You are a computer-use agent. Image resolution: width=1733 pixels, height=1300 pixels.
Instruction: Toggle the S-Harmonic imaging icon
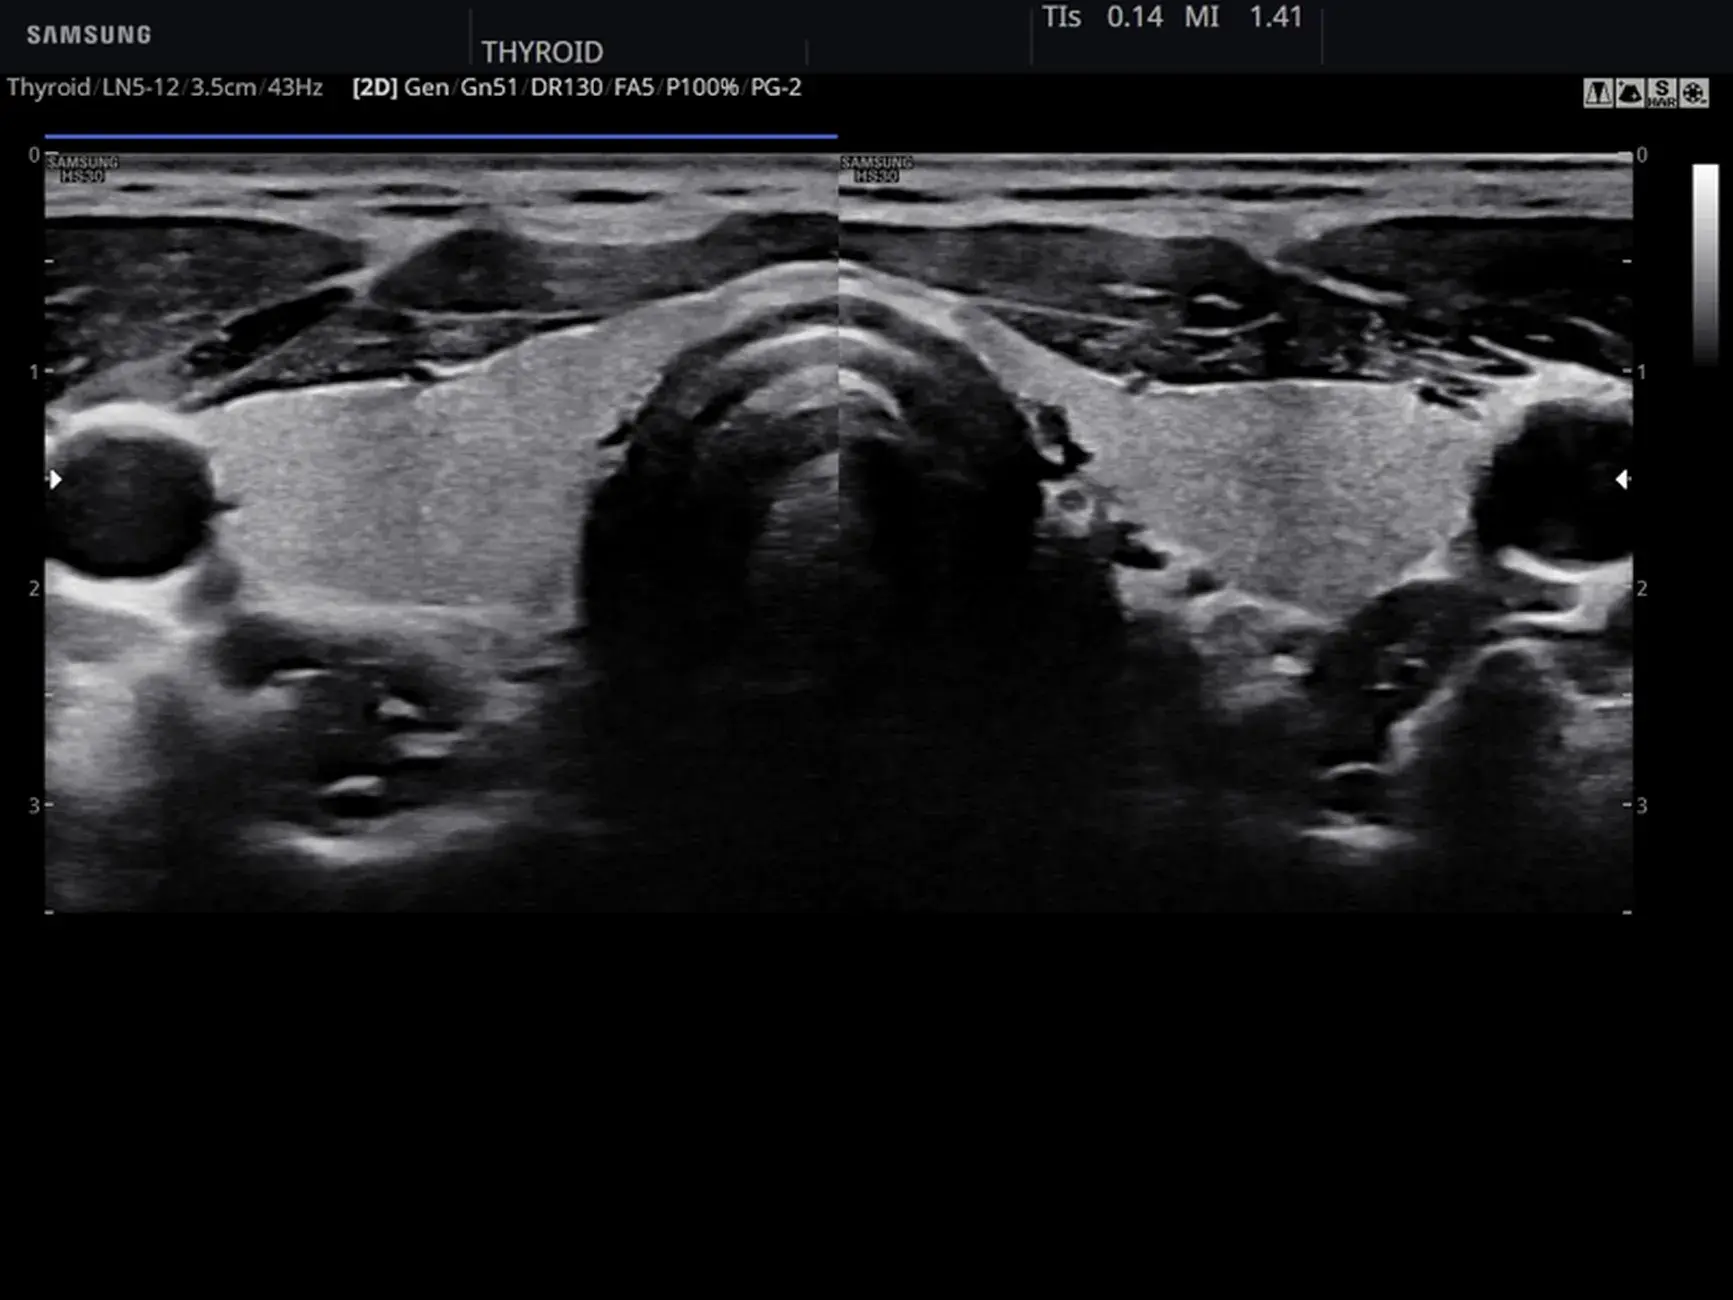tap(1661, 93)
